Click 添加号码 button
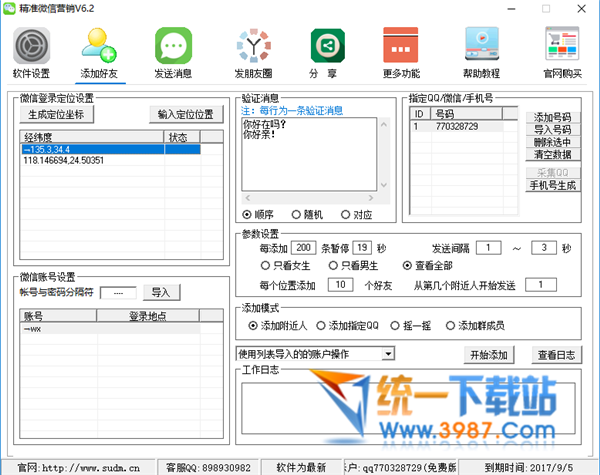 tap(553, 117)
